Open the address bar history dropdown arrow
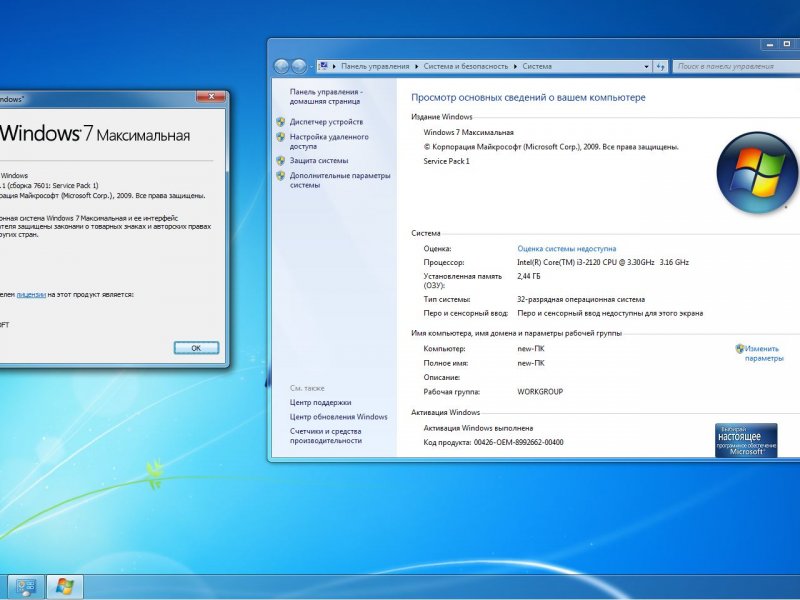Viewport: 800px width, 600px height. (x=646, y=66)
